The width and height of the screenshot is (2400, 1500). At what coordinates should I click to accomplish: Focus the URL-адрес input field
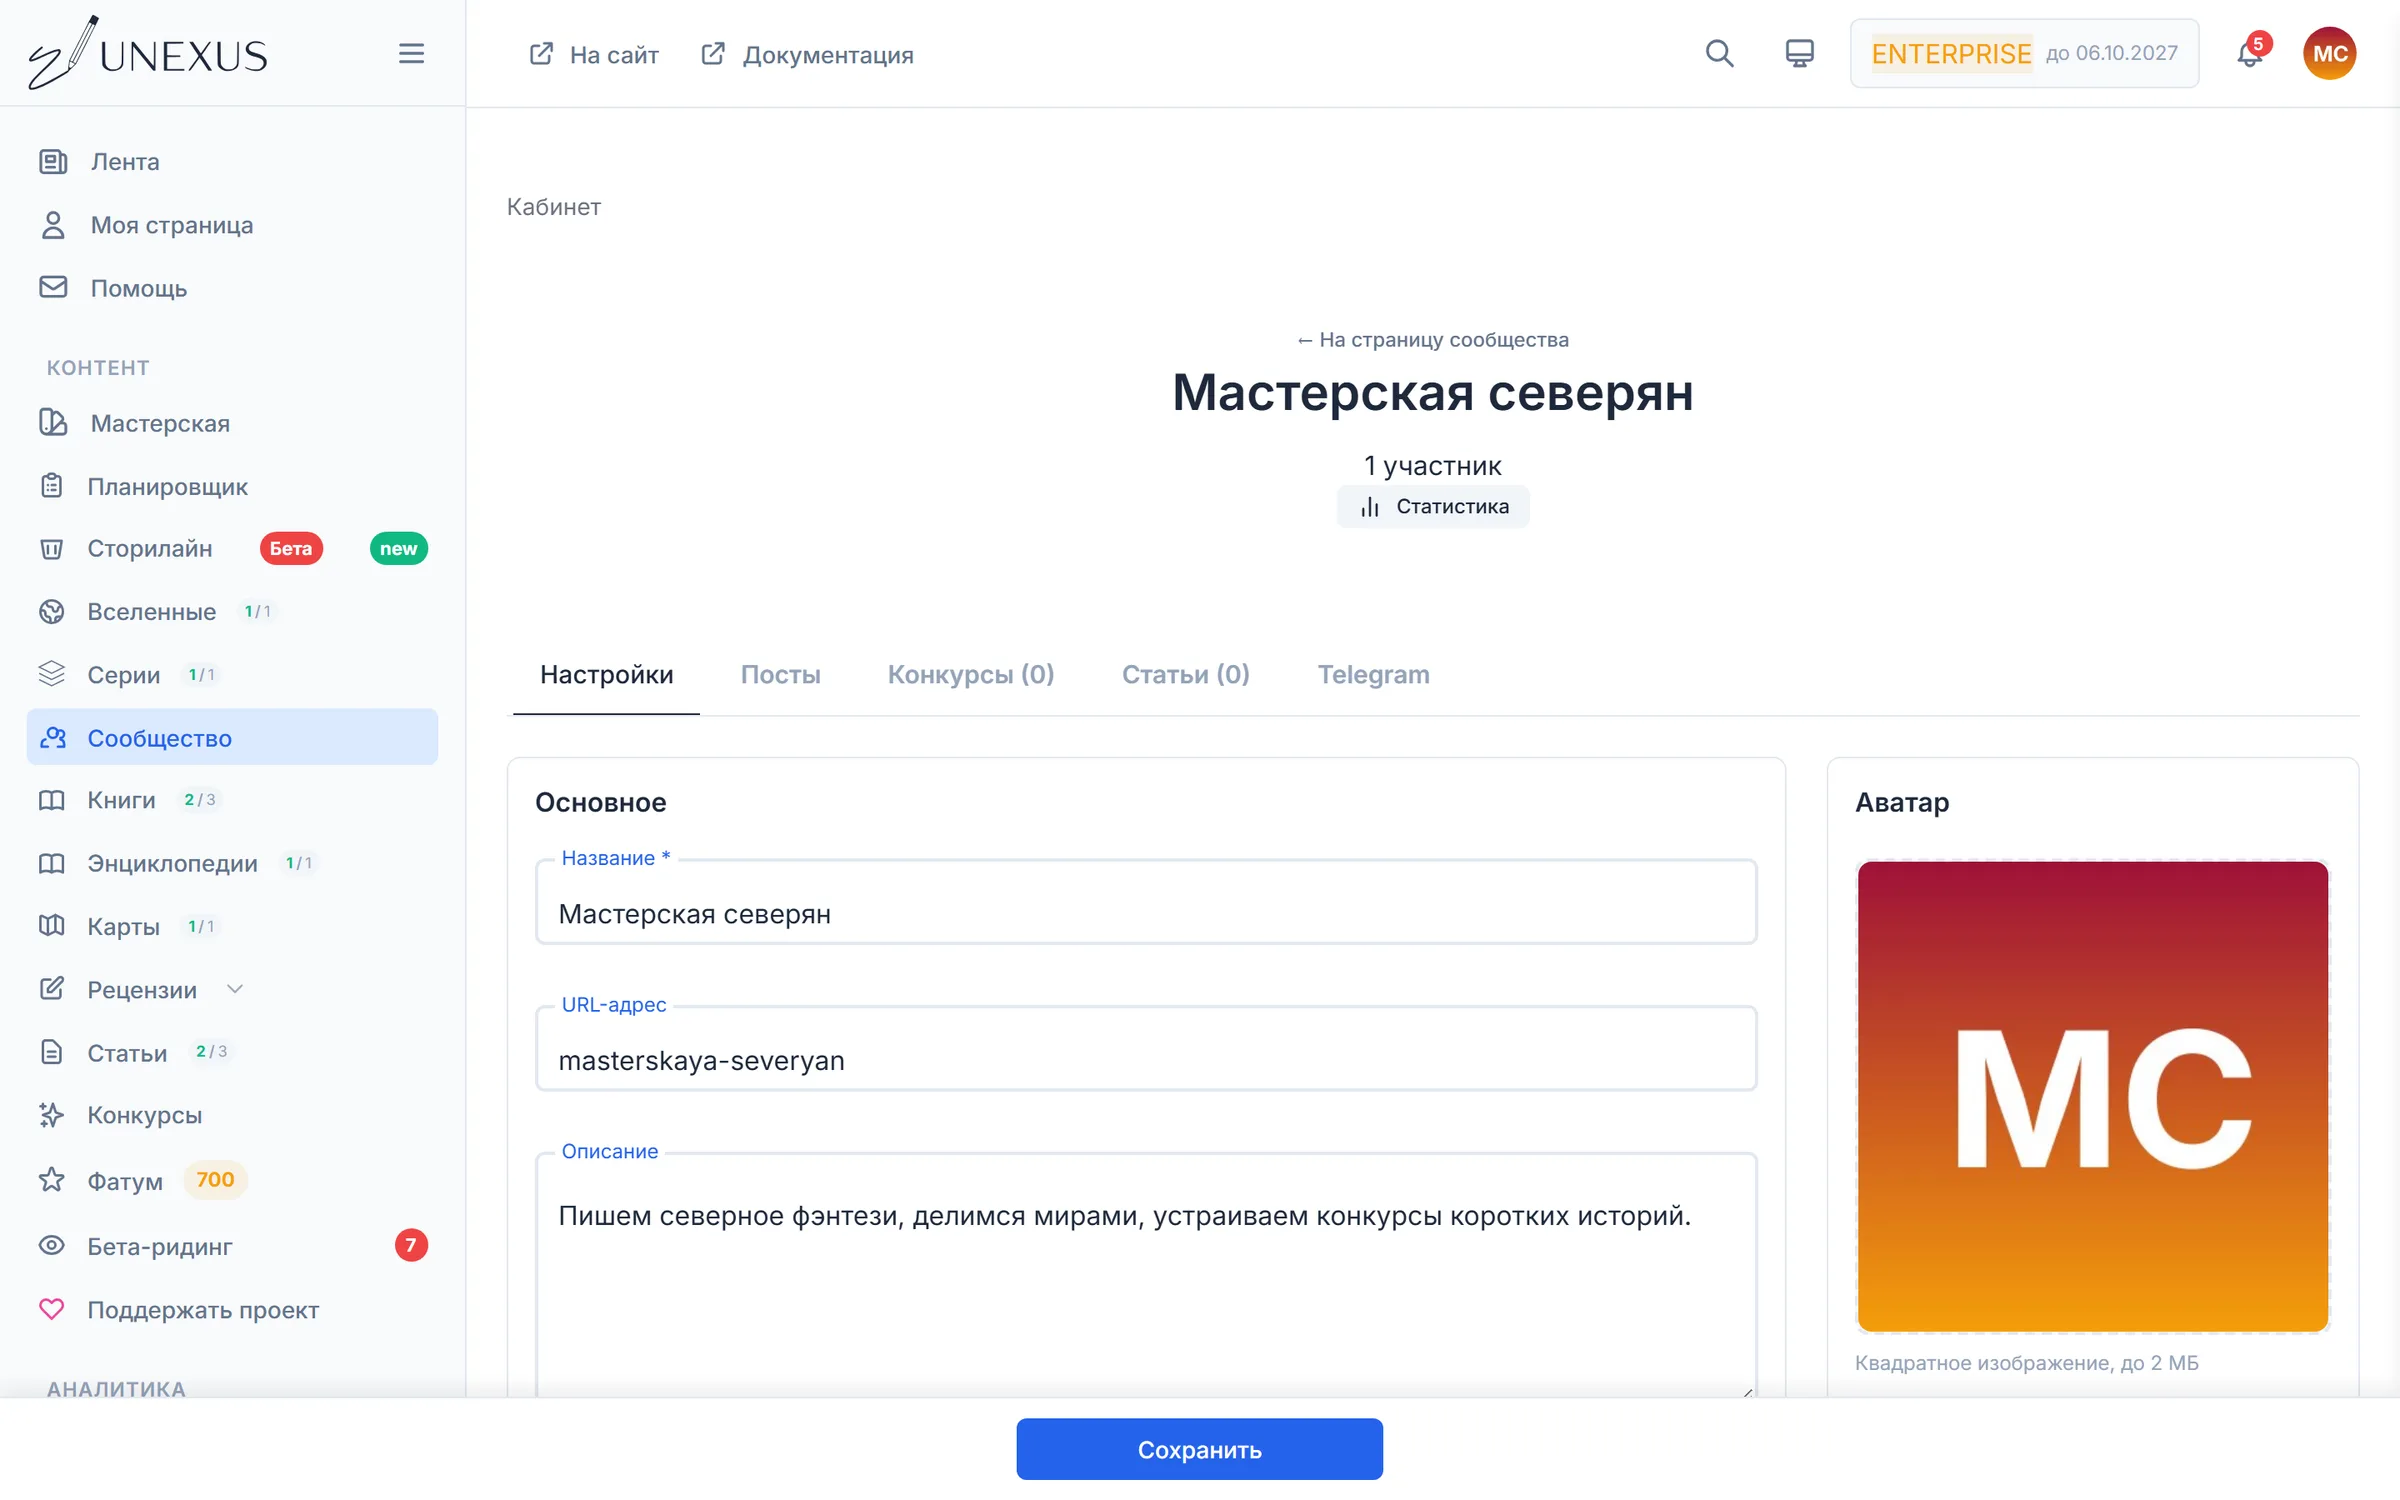[x=1146, y=1049]
